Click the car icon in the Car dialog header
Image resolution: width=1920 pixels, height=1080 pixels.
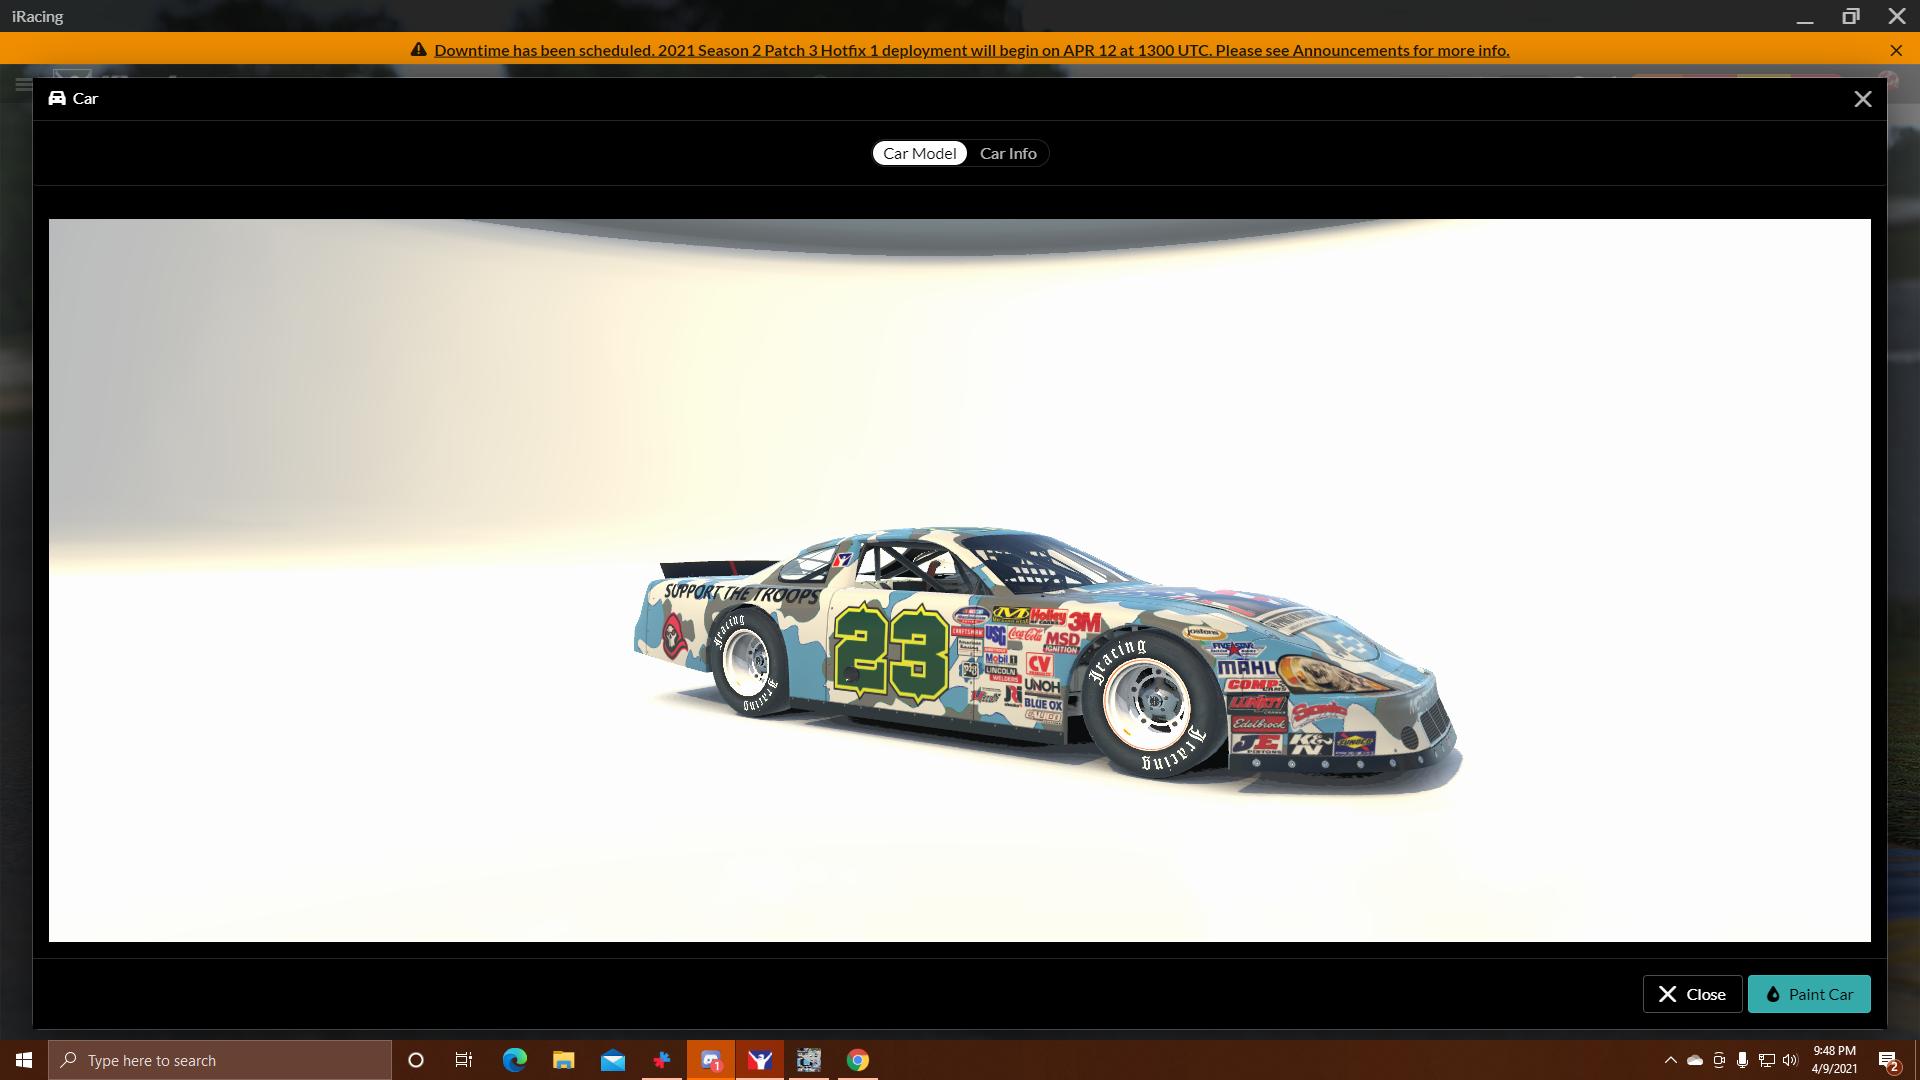coord(57,98)
